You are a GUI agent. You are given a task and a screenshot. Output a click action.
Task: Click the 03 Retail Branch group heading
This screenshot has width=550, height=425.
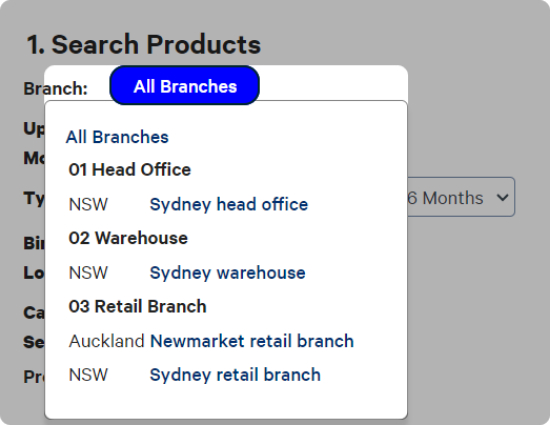137,306
